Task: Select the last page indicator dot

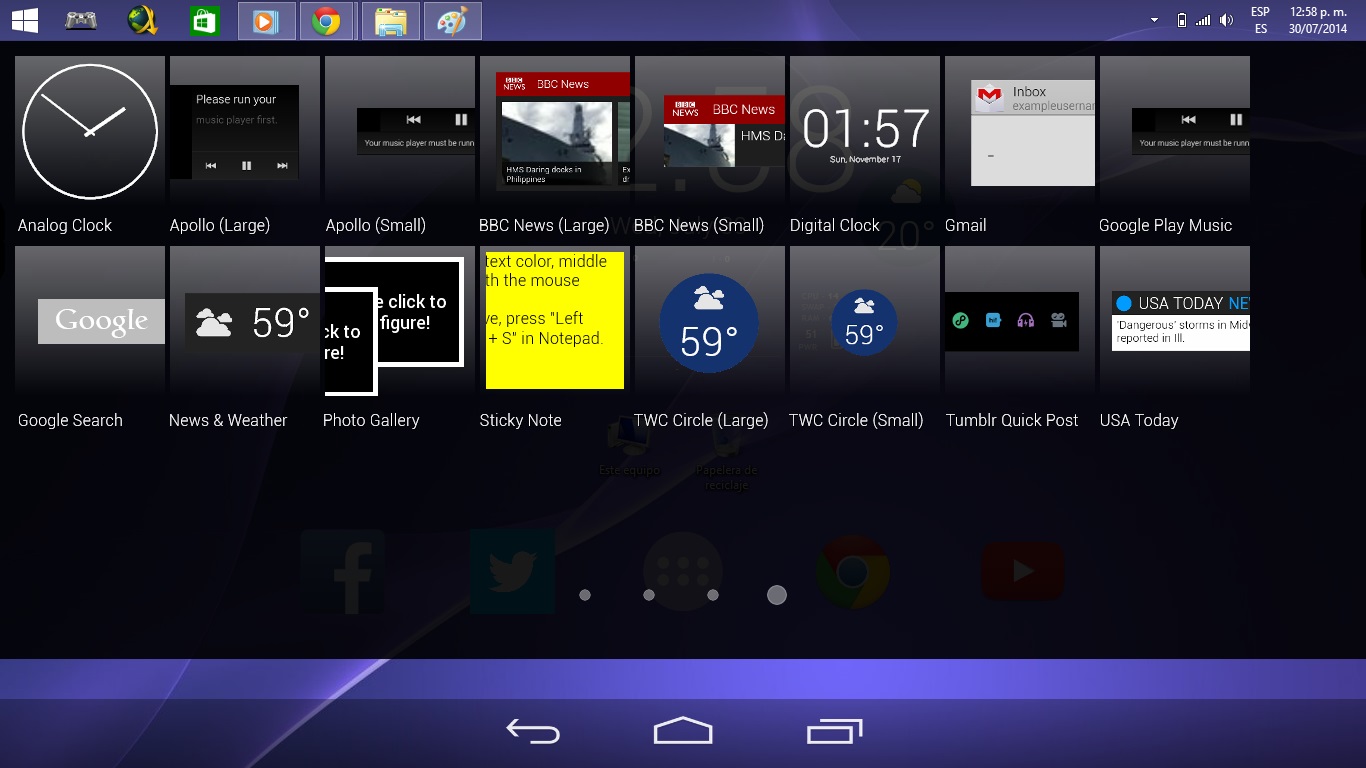Action: coord(776,595)
